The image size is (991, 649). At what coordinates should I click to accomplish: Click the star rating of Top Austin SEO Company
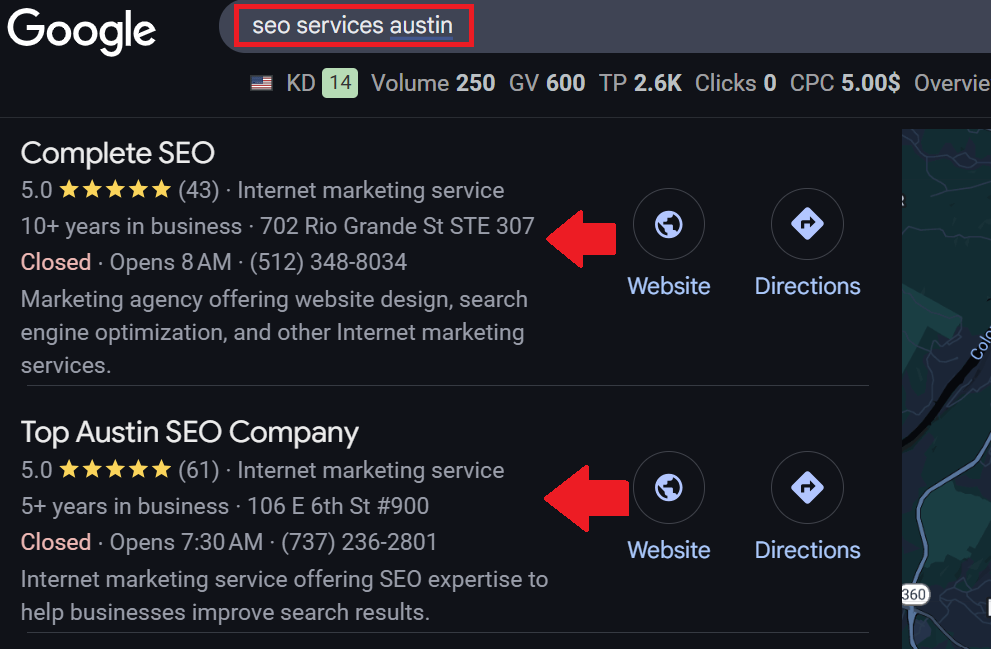pos(96,470)
